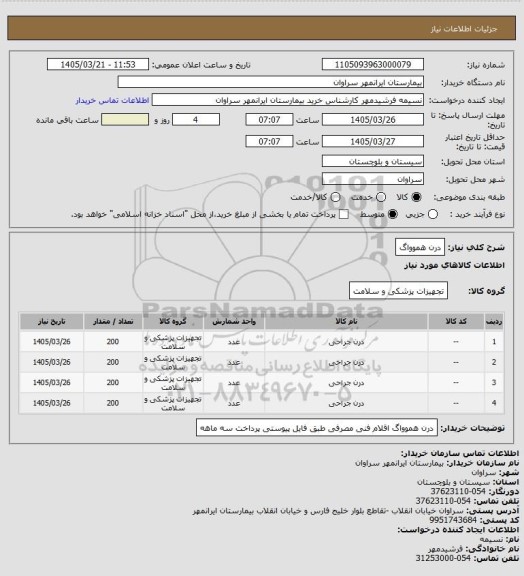
Task: Click the postal address line سراوان خیابان انقلاب
Action: click(329, 511)
